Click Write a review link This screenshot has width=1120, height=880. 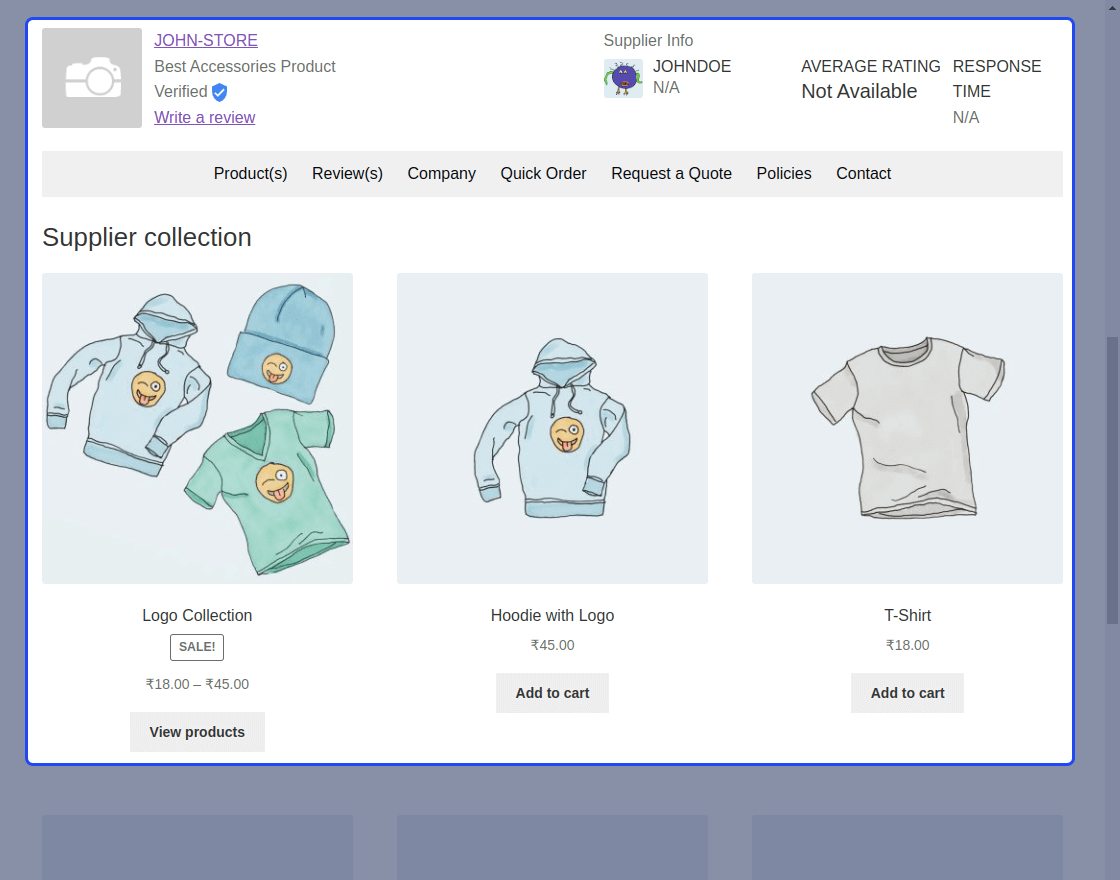[204, 117]
